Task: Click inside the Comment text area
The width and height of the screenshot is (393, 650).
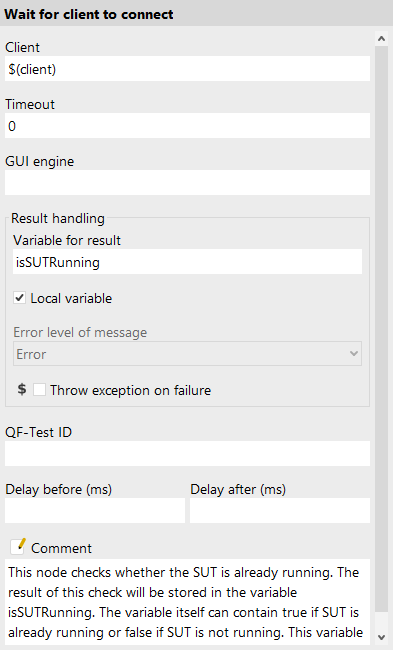Action: [x=187, y=602]
